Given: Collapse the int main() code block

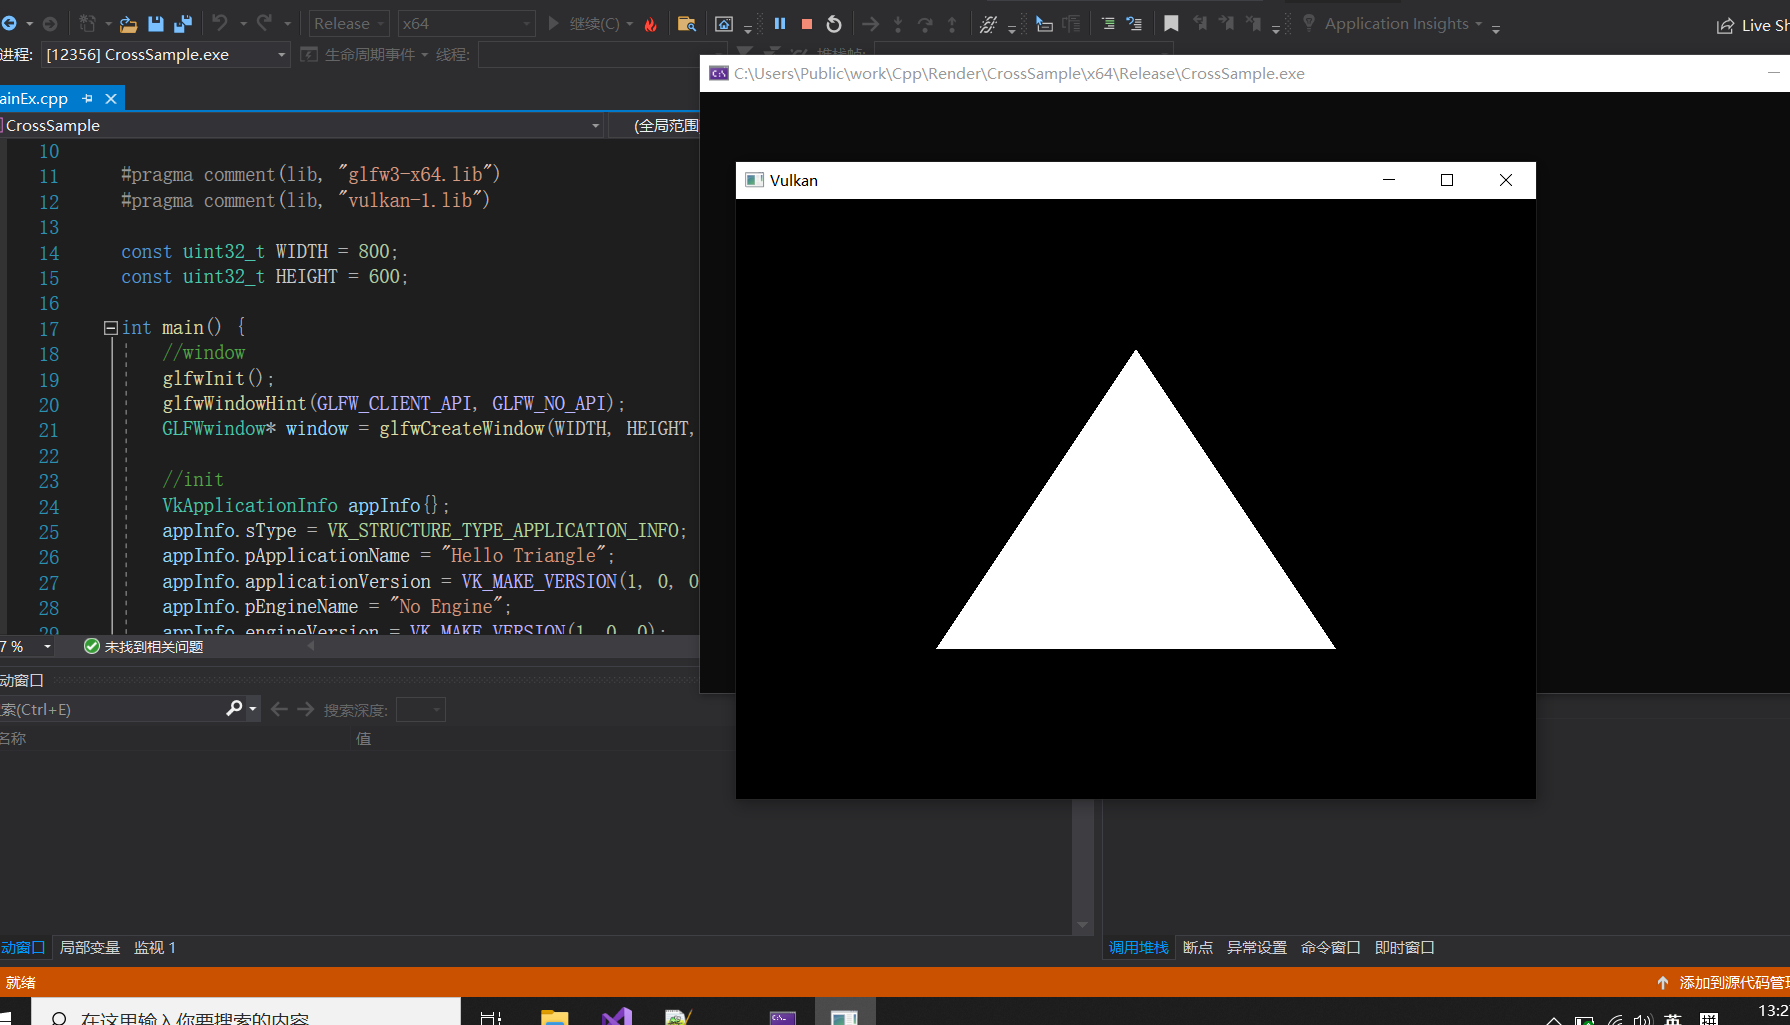Looking at the screenshot, I should tap(111, 328).
